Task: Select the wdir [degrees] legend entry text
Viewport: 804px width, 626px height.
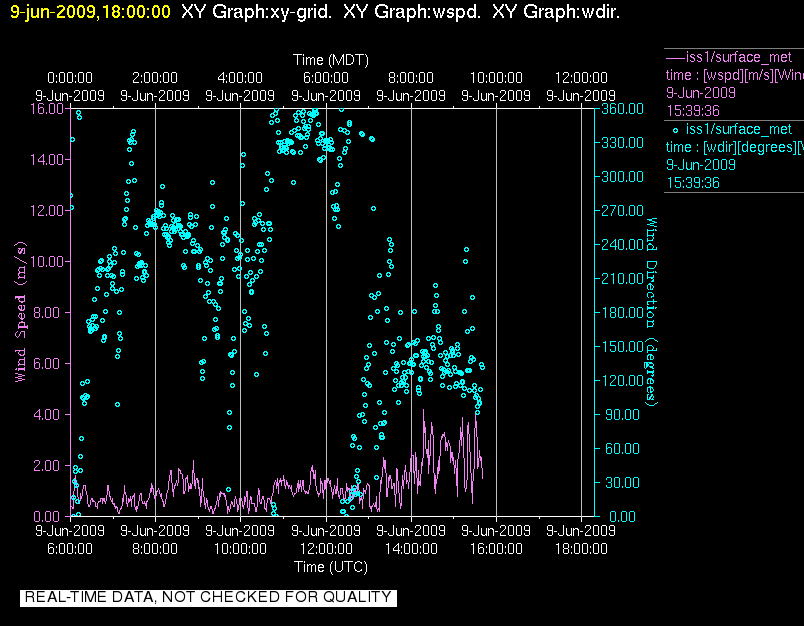Action: coord(735,147)
